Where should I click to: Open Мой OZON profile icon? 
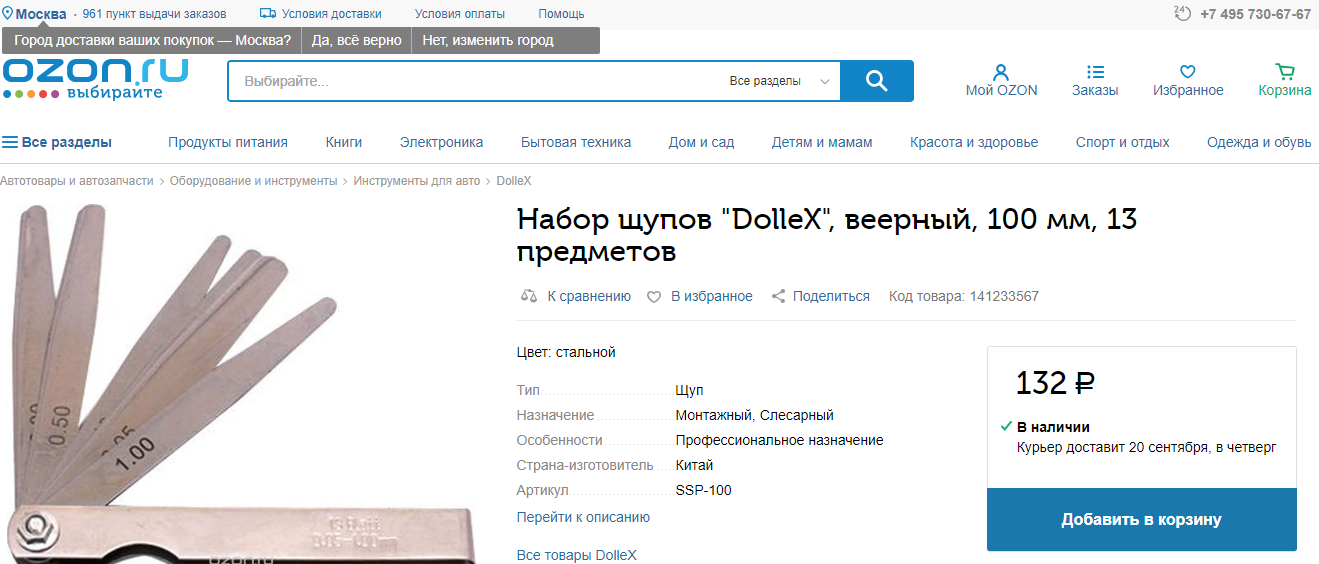click(x=1001, y=72)
